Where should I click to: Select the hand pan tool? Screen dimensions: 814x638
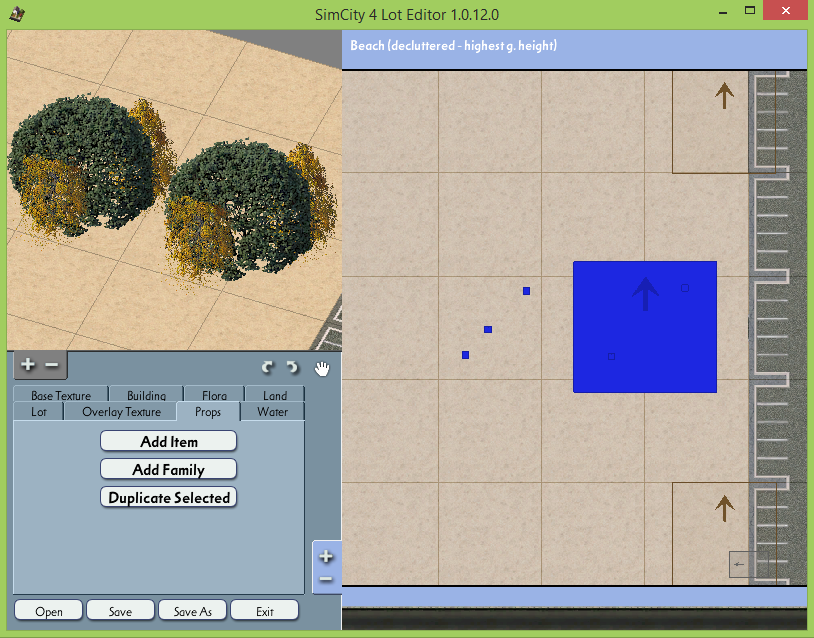coord(322,368)
